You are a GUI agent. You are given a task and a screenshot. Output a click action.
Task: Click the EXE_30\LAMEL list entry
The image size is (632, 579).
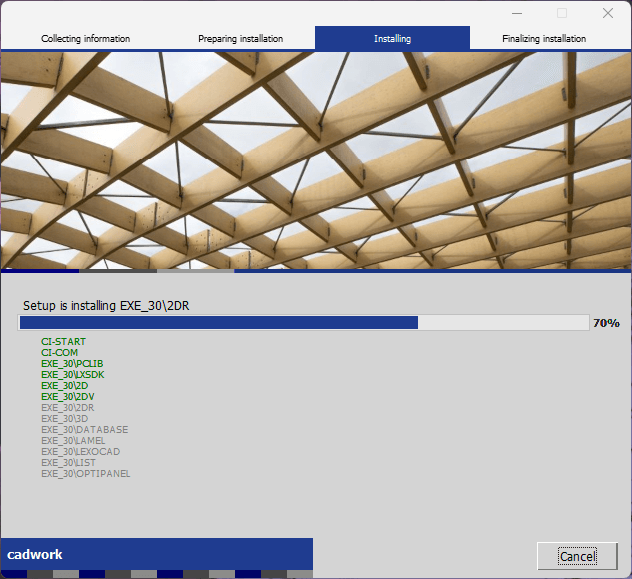(73, 441)
